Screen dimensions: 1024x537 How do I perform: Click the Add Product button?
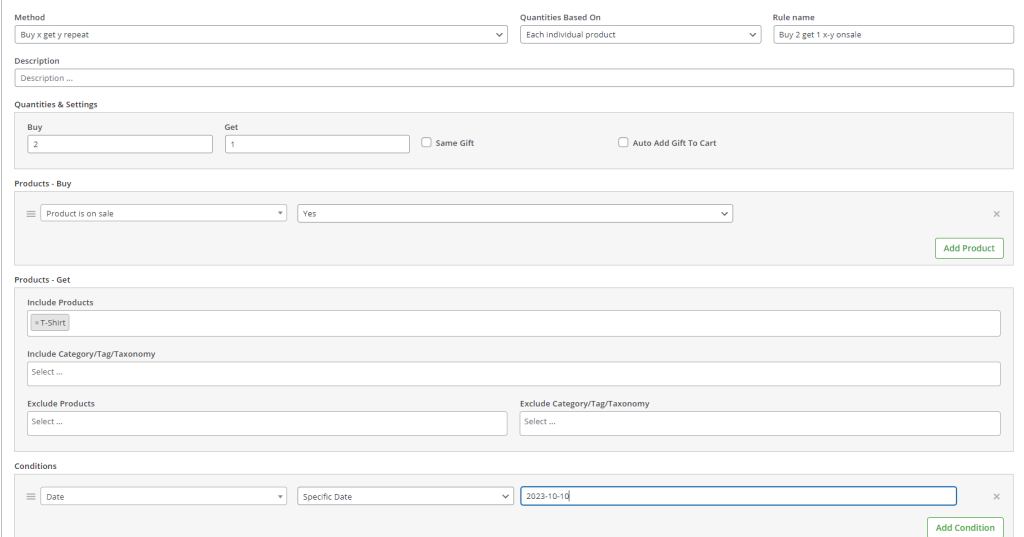tap(969, 248)
